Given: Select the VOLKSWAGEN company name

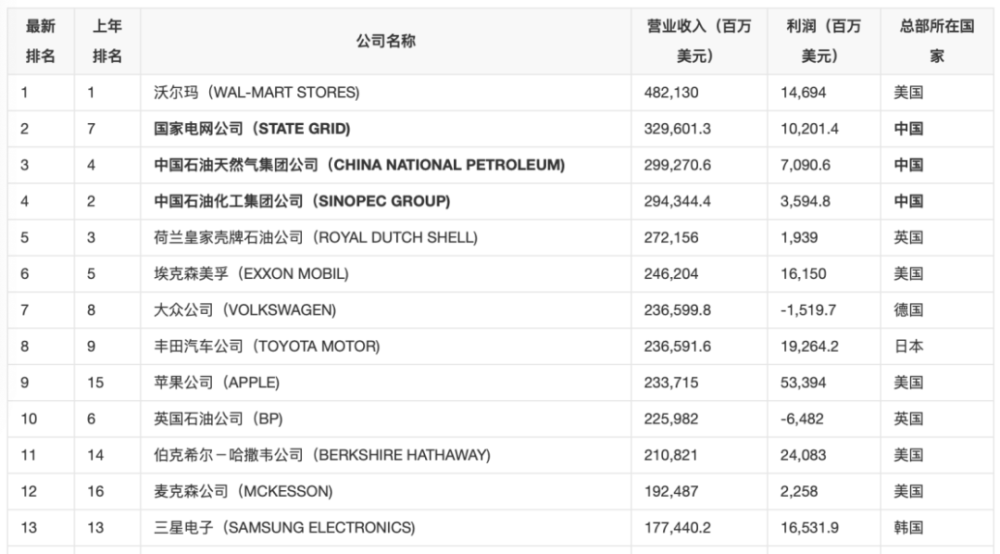Looking at the screenshot, I should click(245, 310).
